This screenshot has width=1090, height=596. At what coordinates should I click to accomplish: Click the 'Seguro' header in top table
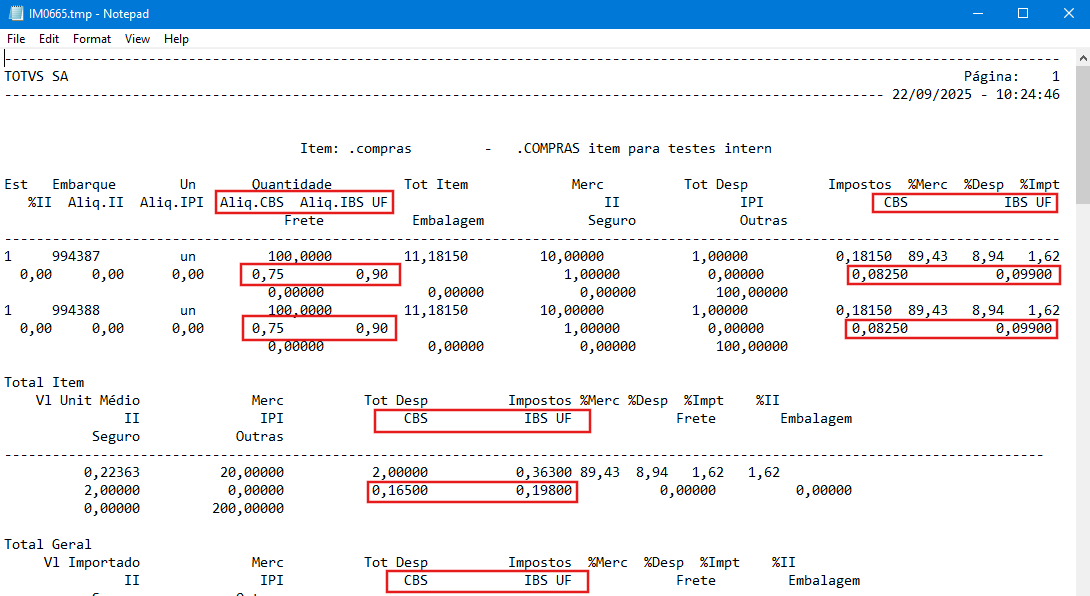612,220
